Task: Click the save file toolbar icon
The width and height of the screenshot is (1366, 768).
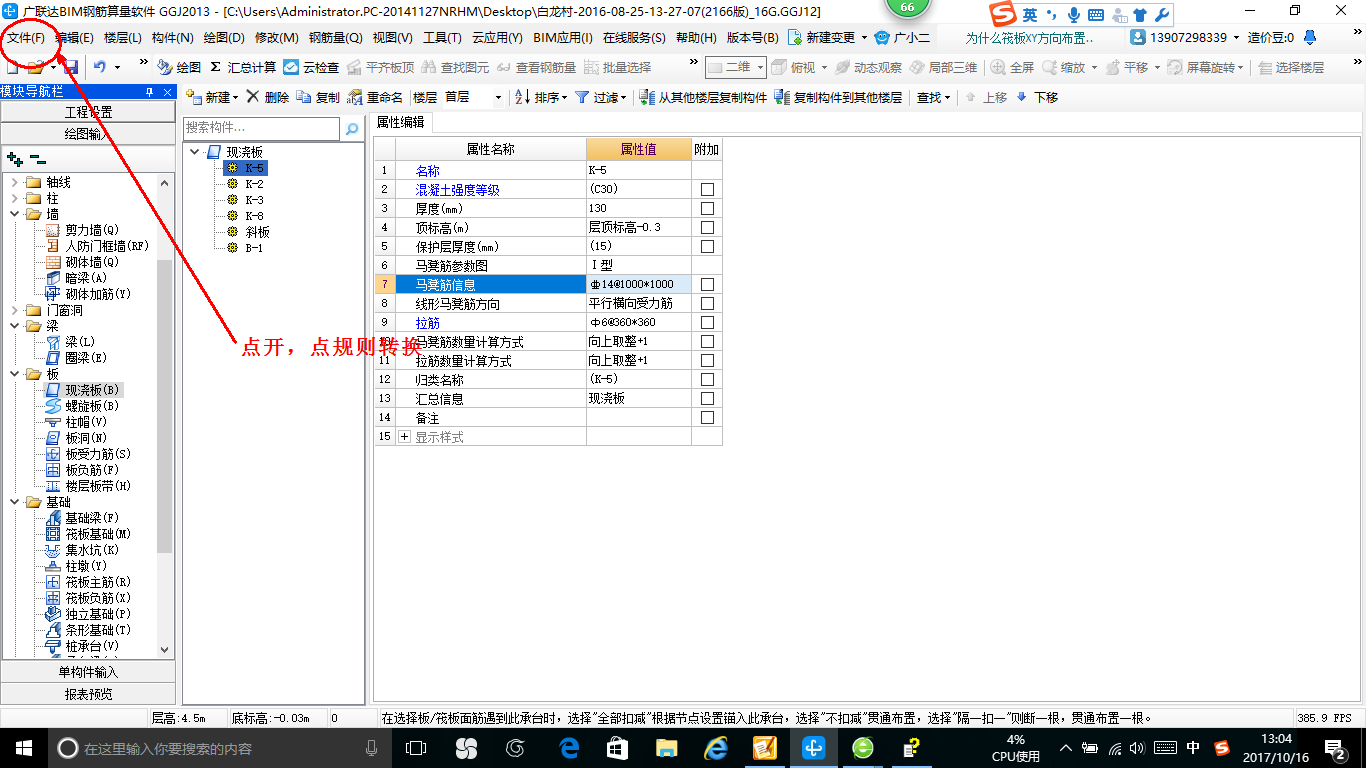Action: click(70, 67)
